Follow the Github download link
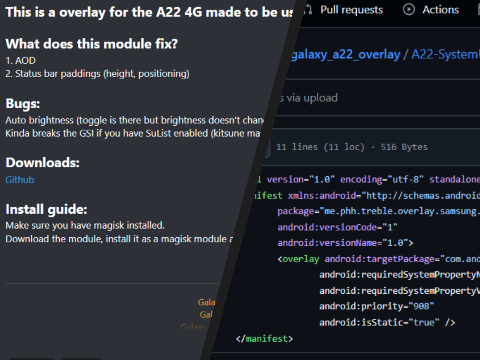This screenshot has width=480, height=360. (x=20, y=180)
